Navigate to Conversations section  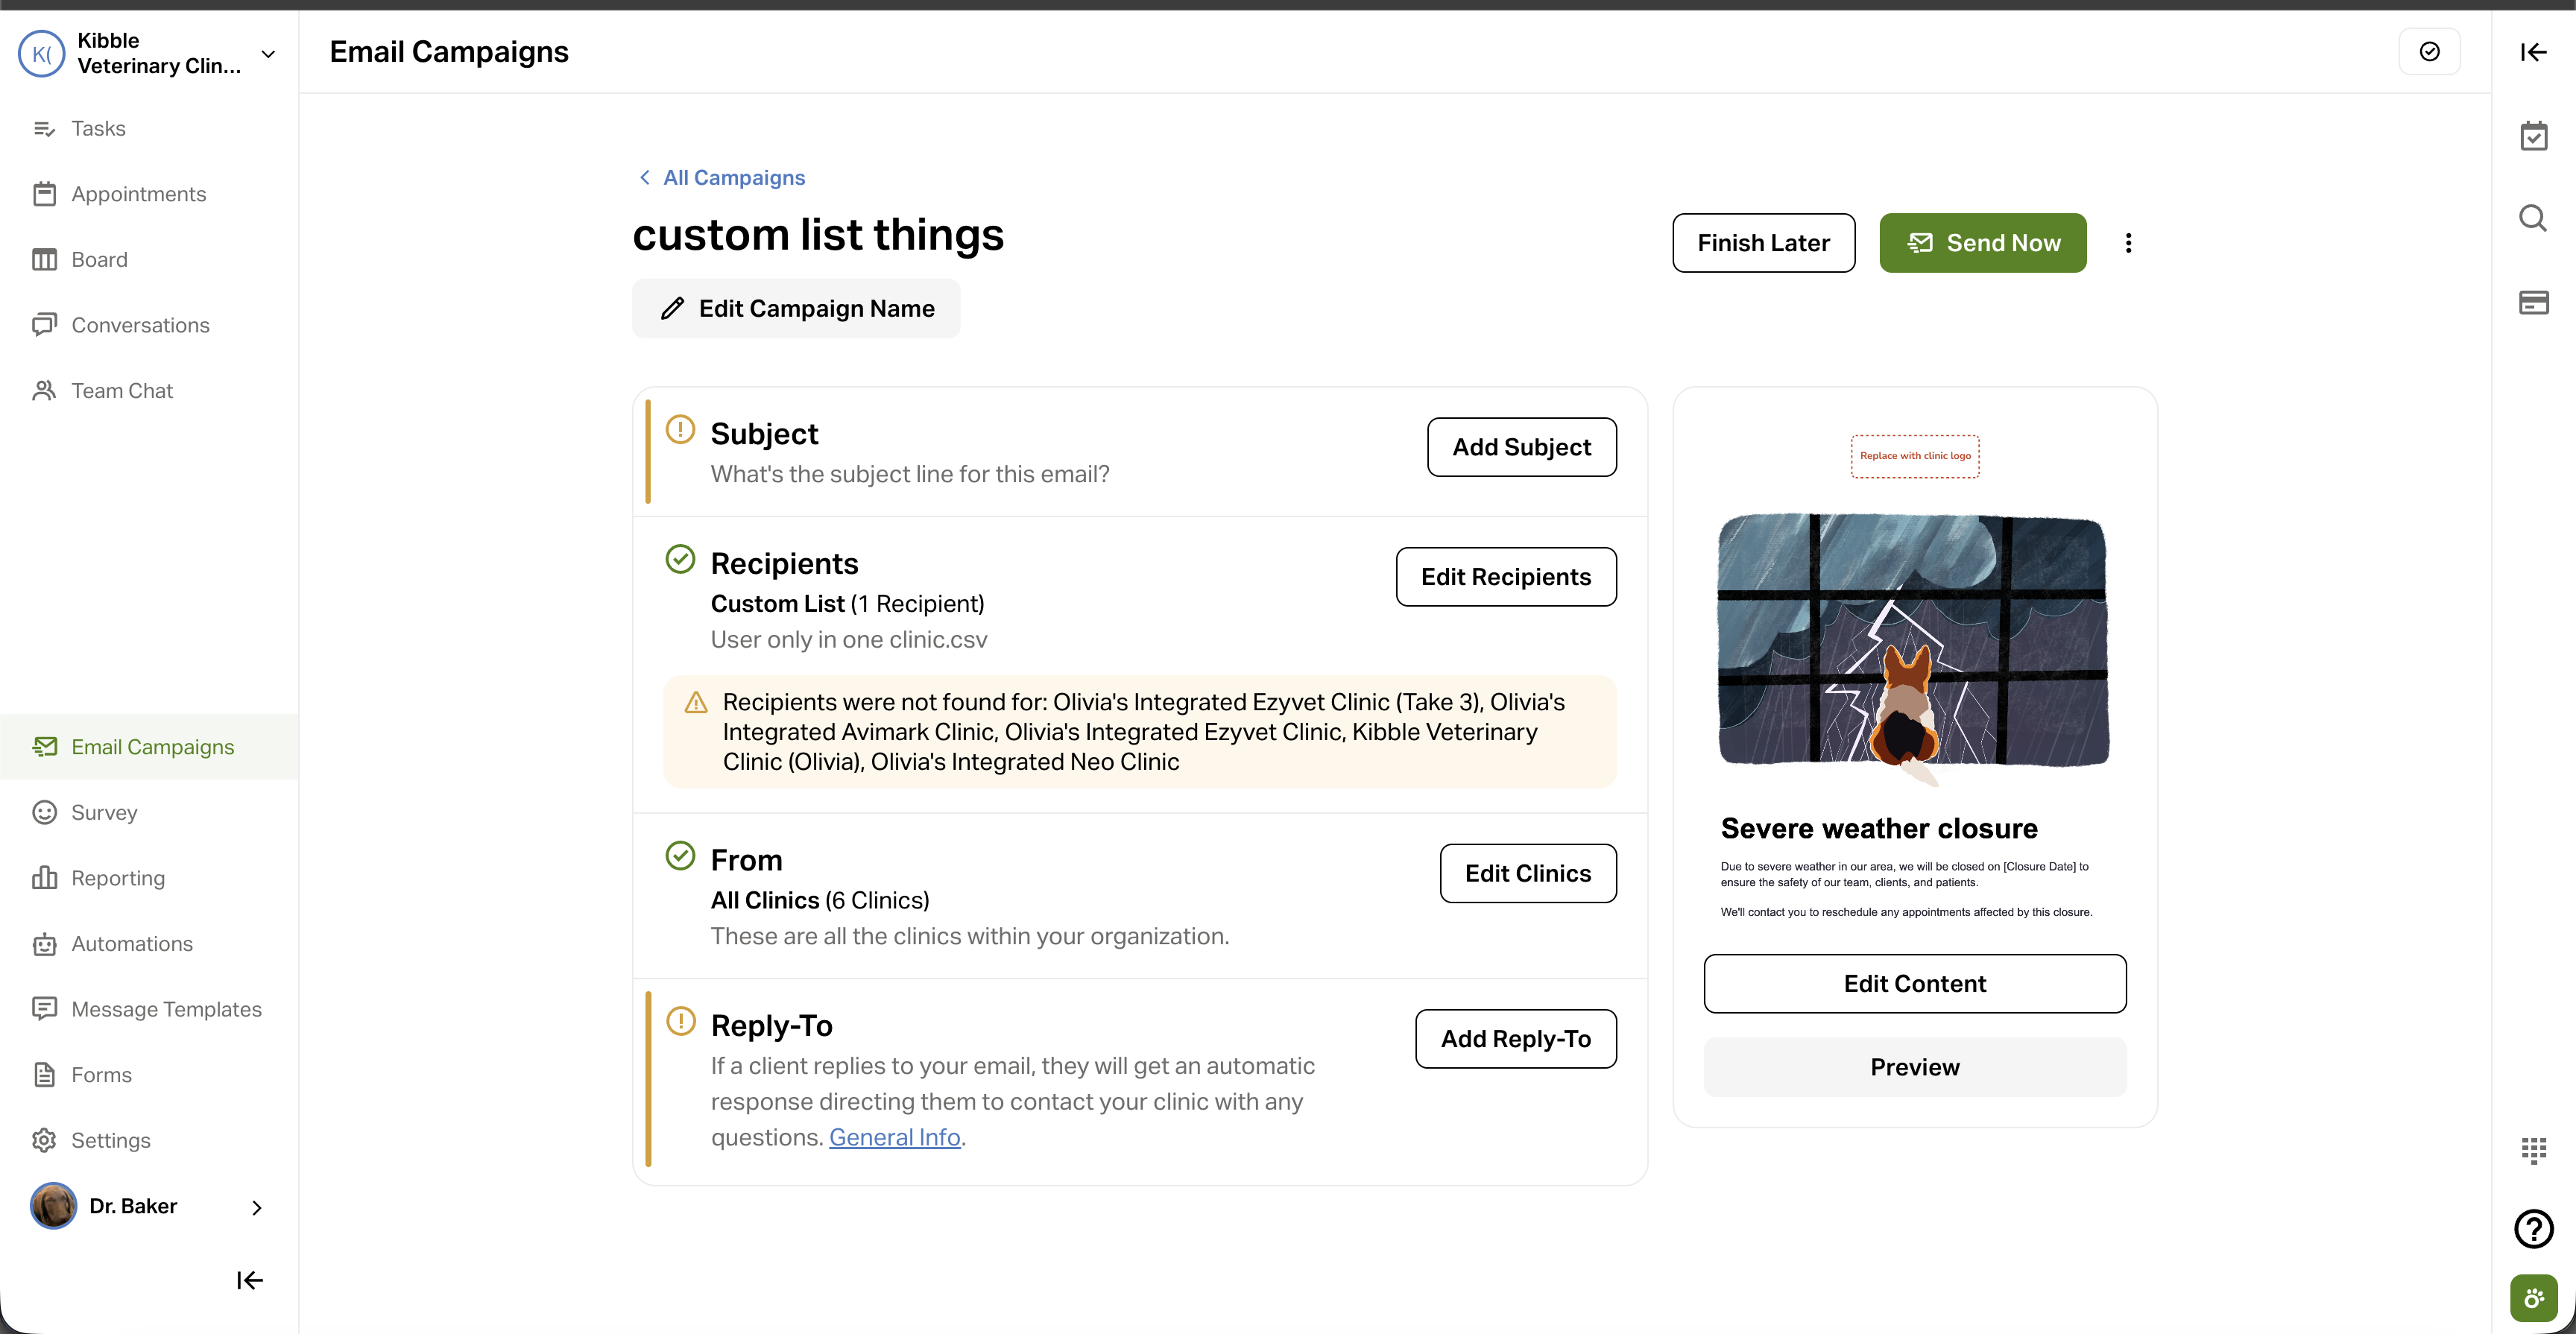(140, 325)
